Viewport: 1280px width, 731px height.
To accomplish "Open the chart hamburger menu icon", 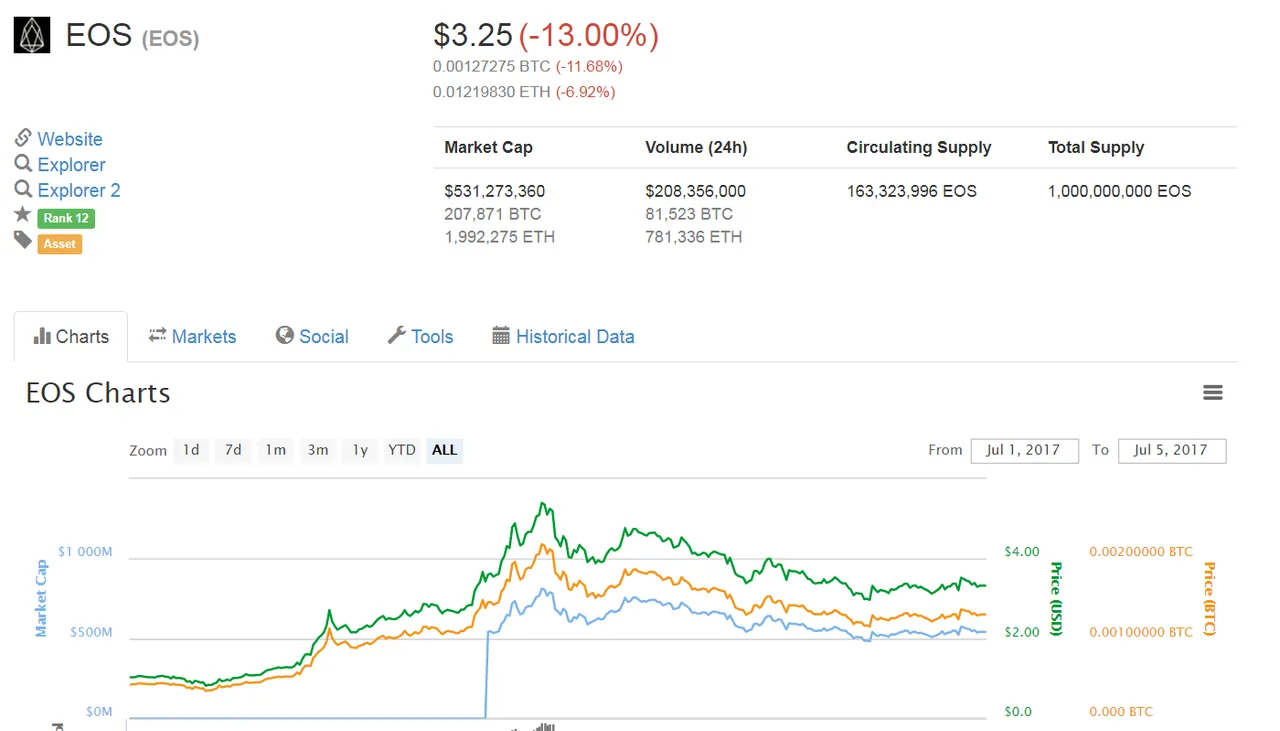I will (1213, 393).
